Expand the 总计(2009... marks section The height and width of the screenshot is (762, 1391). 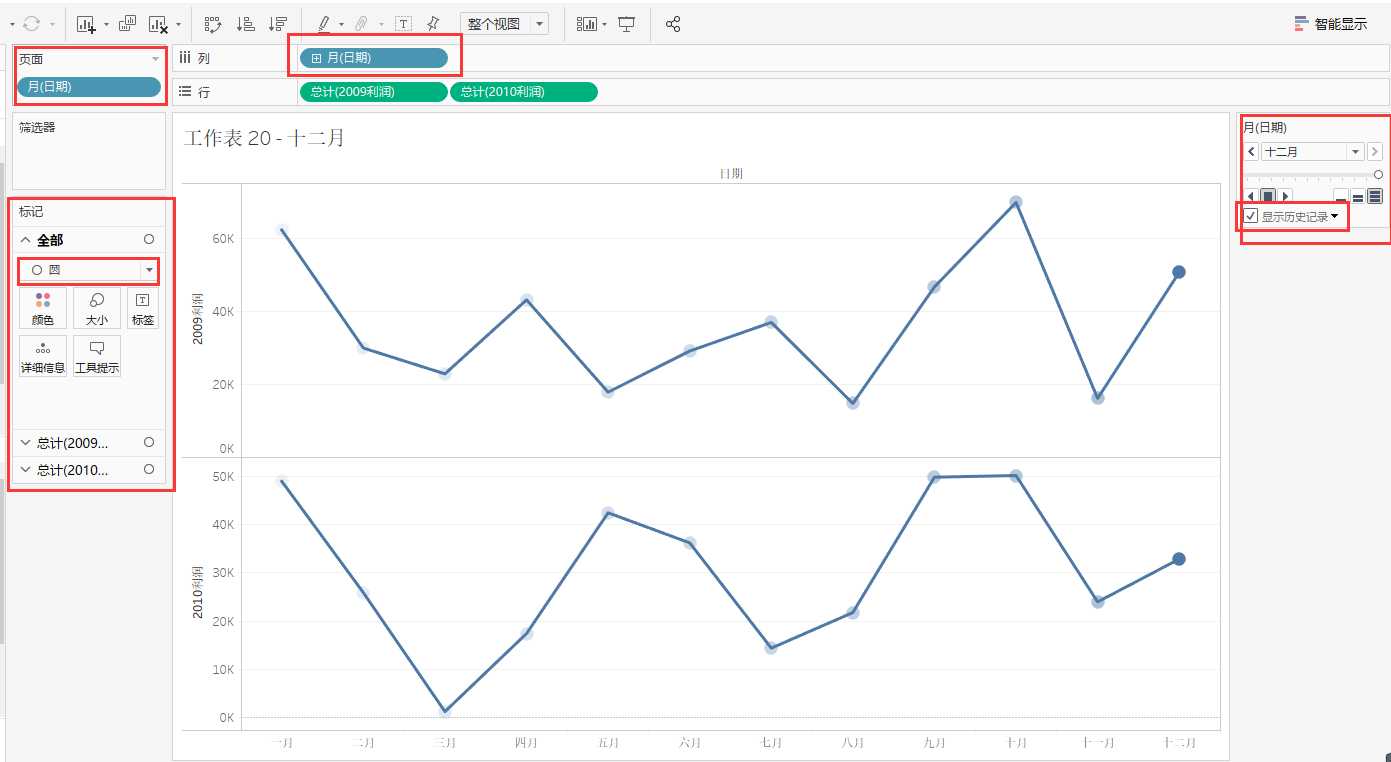pos(26,442)
